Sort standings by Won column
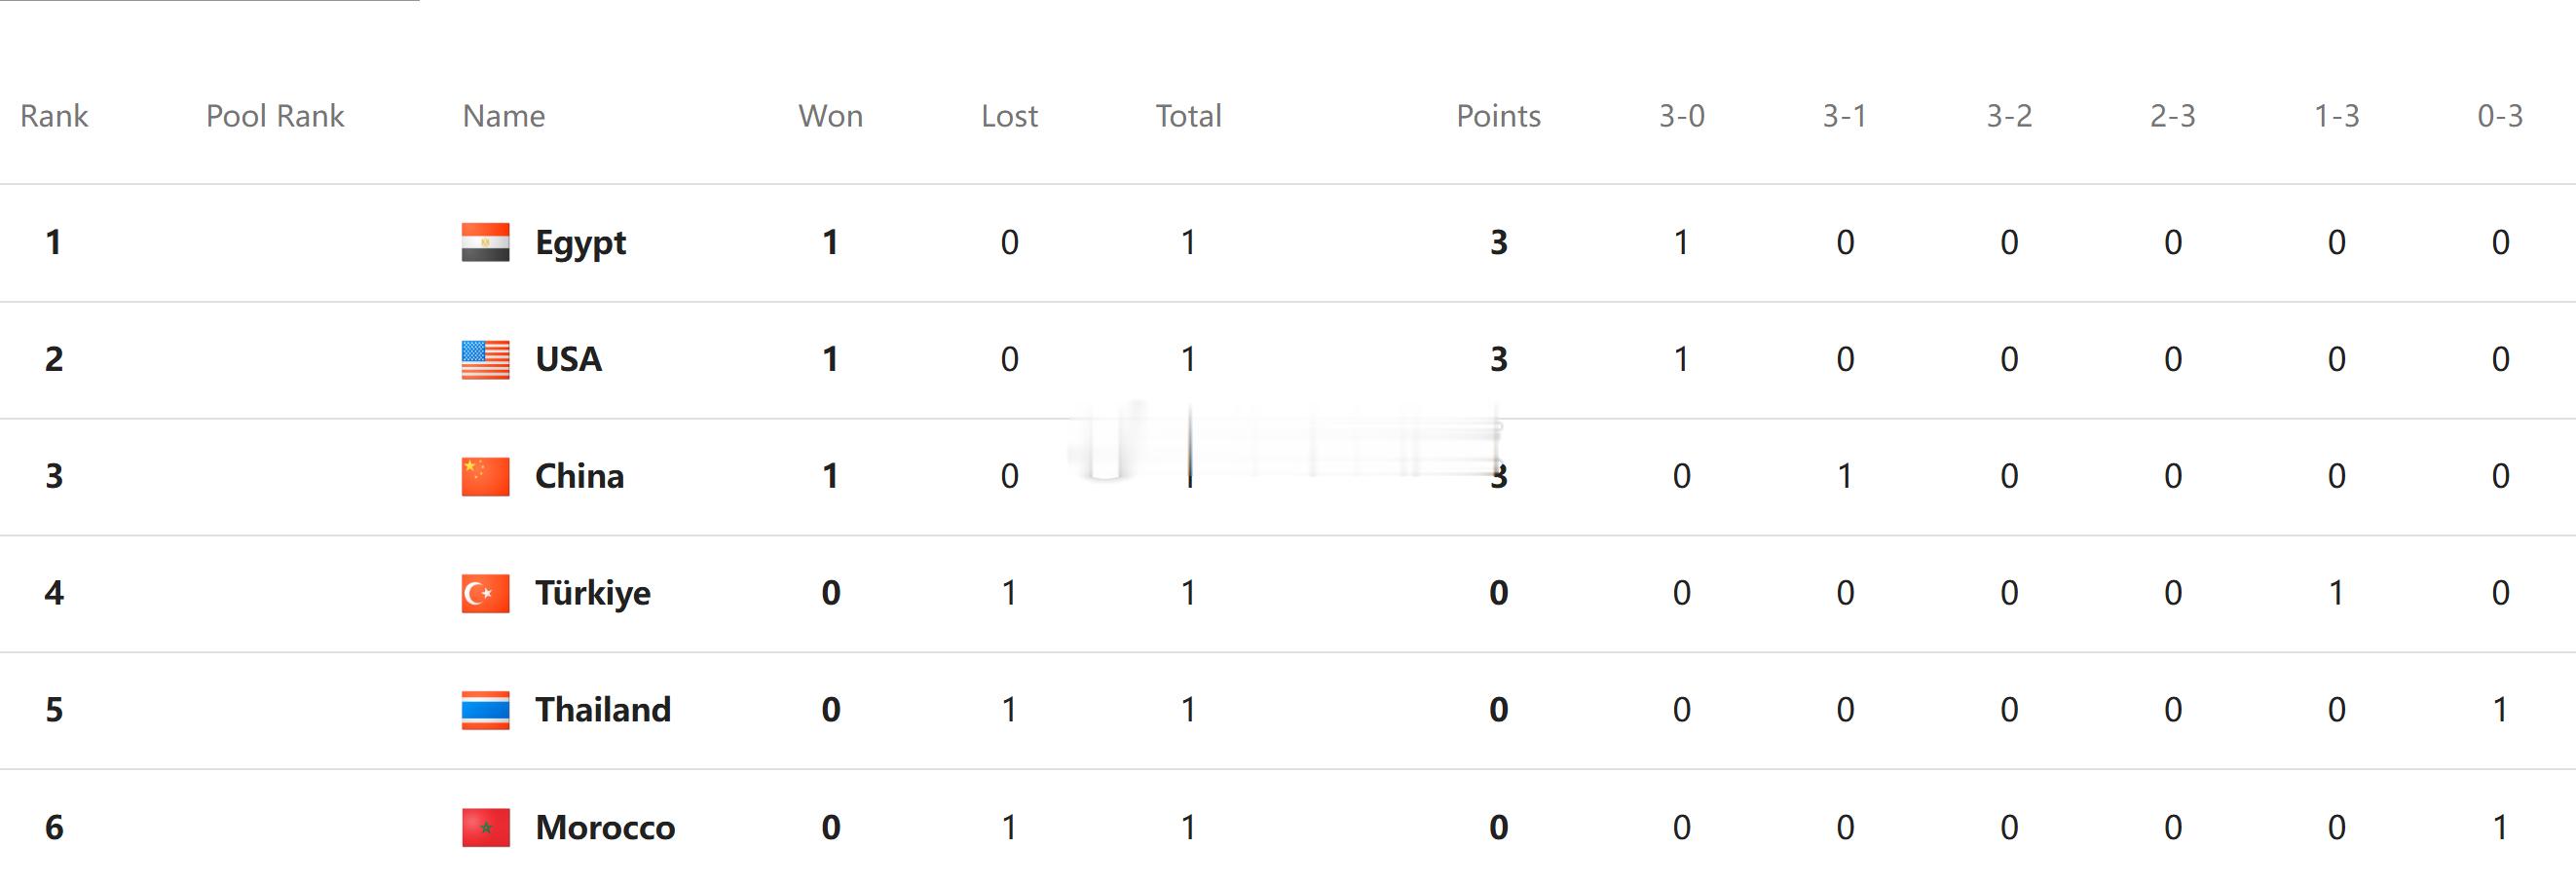The width and height of the screenshot is (2576, 884). pyautogui.click(x=830, y=116)
